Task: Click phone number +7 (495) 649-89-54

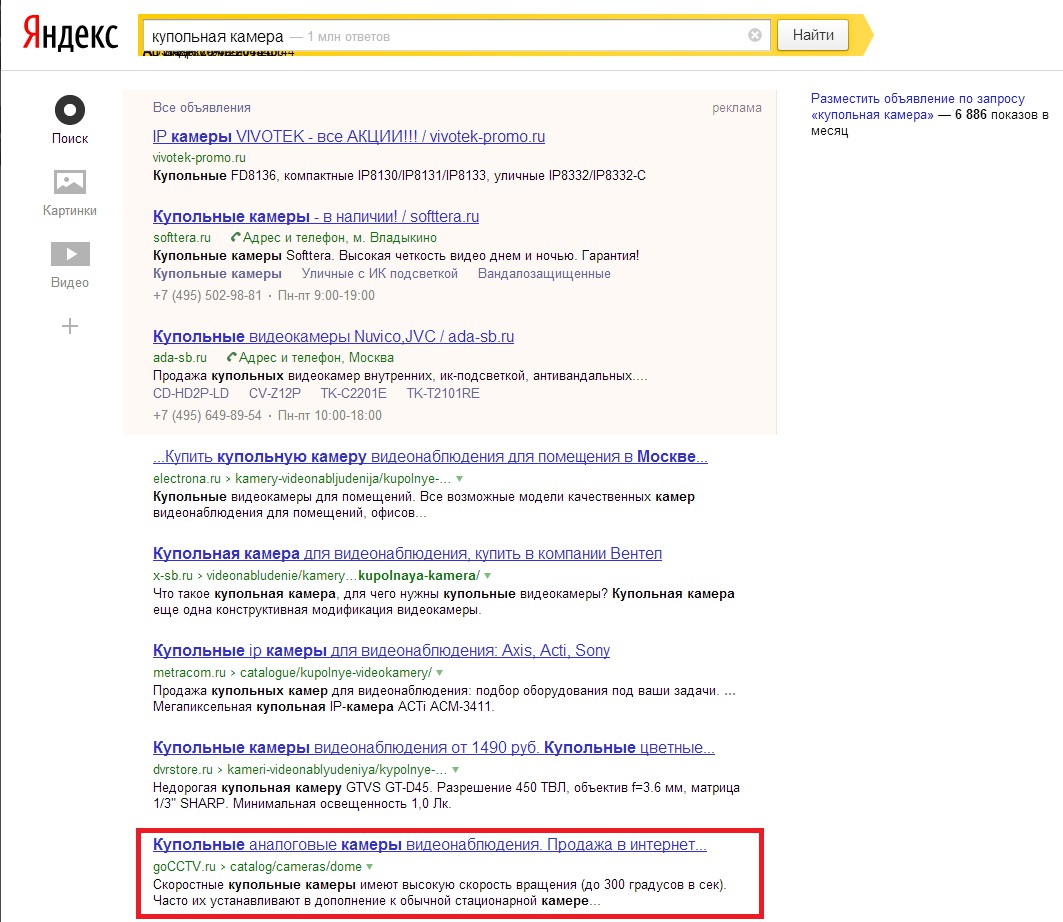Action: [207, 416]
